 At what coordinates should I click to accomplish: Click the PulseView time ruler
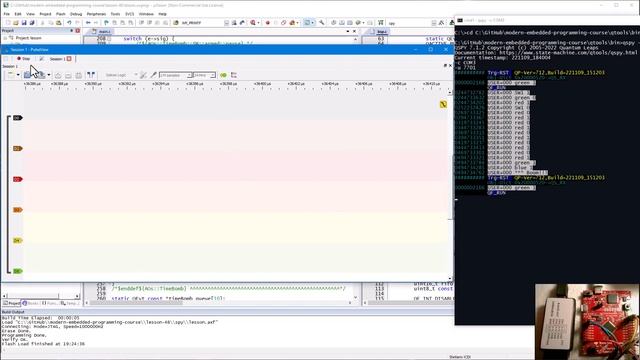point(236,85)
